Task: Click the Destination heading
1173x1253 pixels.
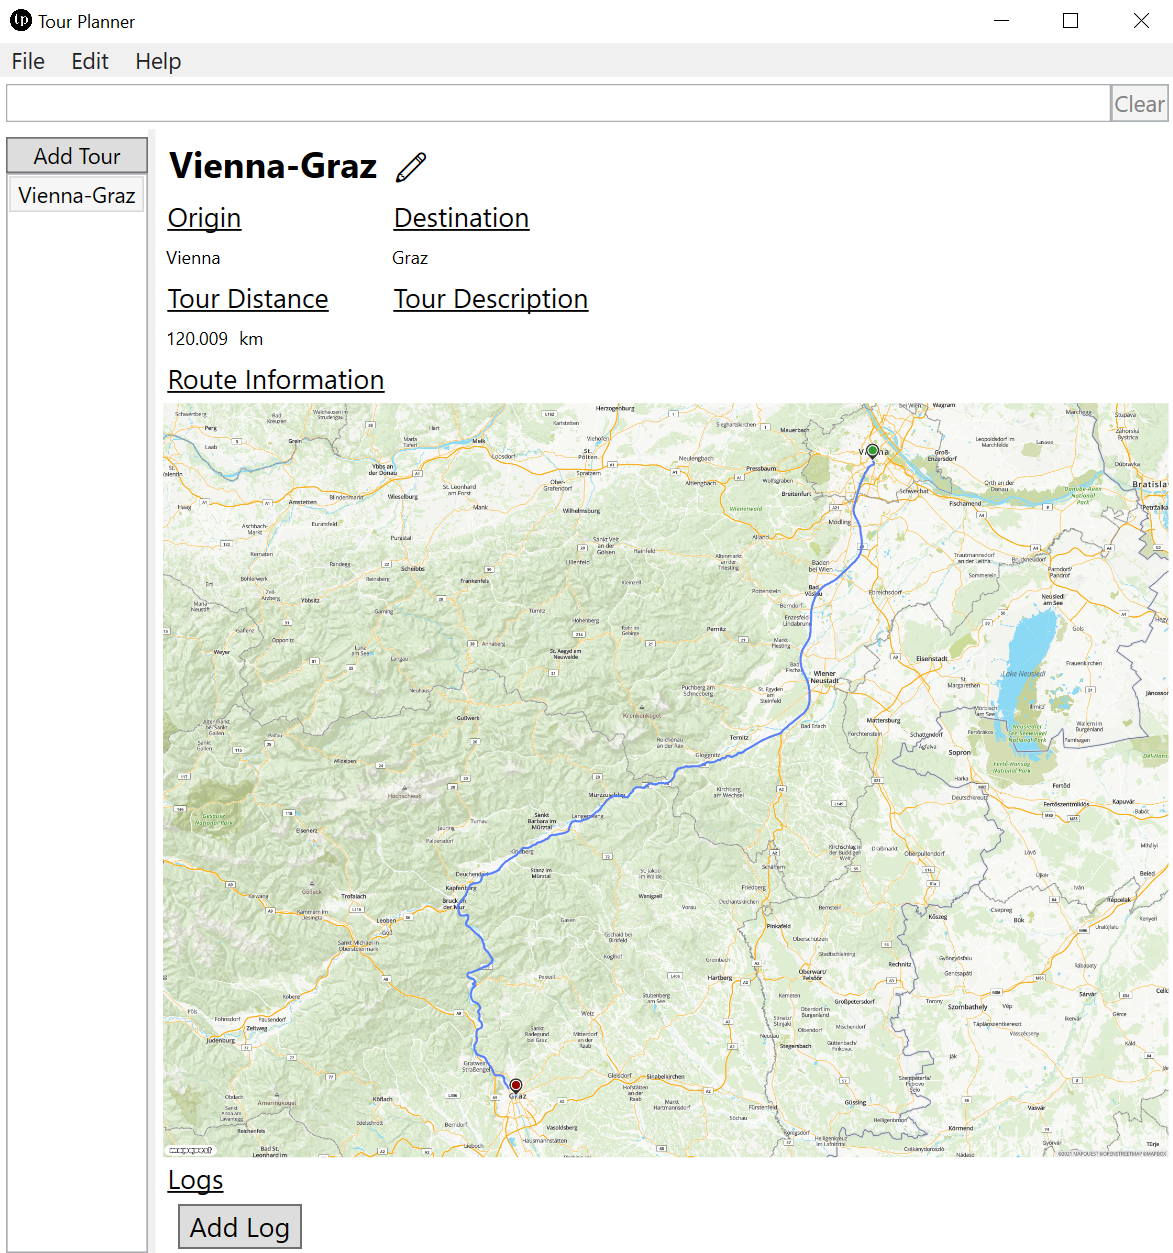Action: pos(461,218)
